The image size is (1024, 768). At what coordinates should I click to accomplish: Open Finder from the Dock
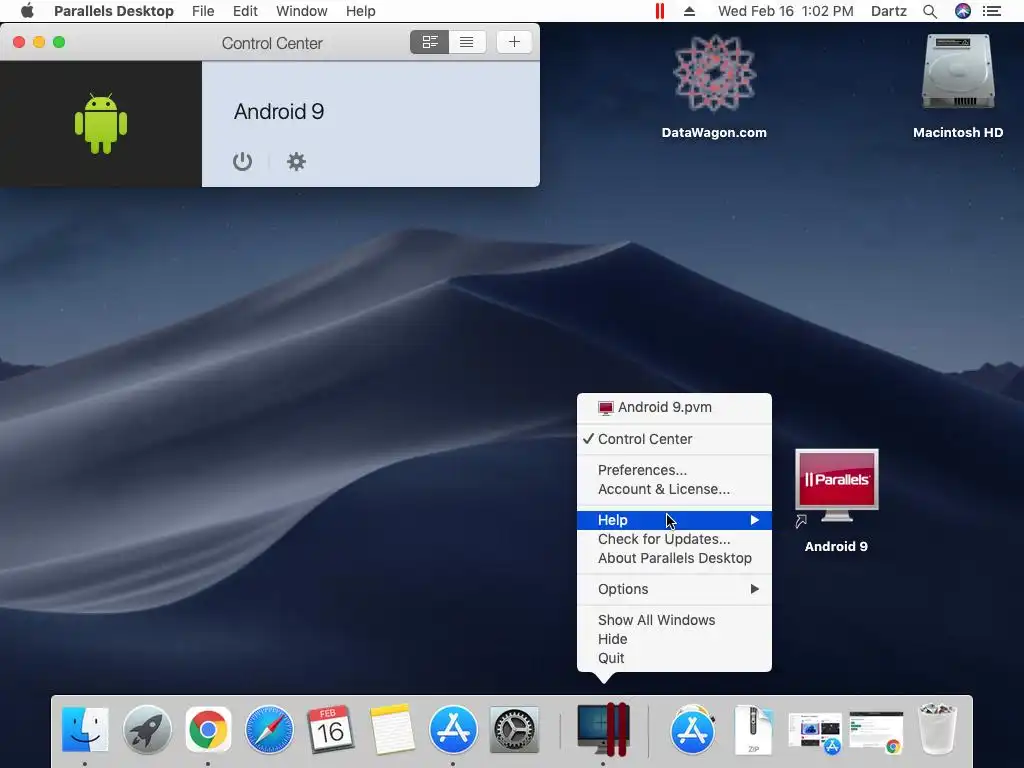85,729
